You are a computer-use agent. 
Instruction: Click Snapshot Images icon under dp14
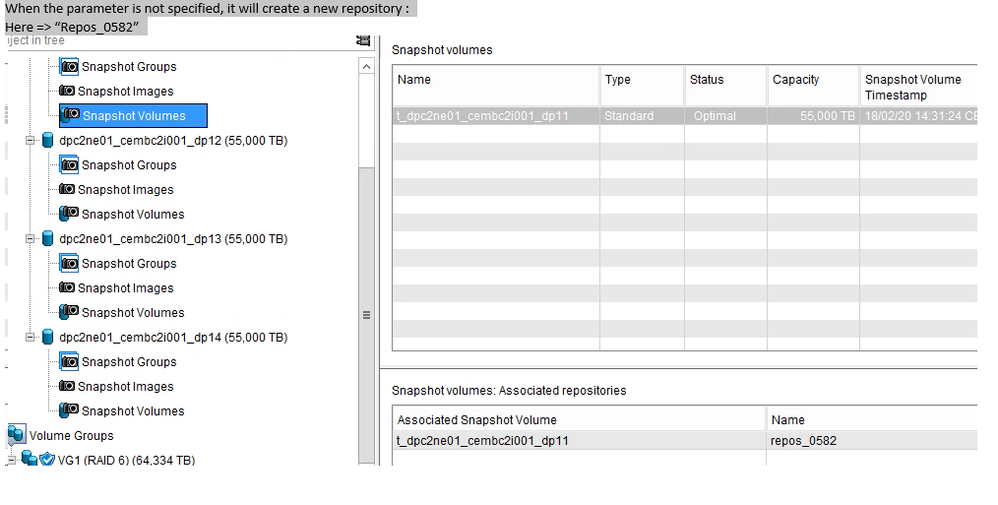[67, 386]
